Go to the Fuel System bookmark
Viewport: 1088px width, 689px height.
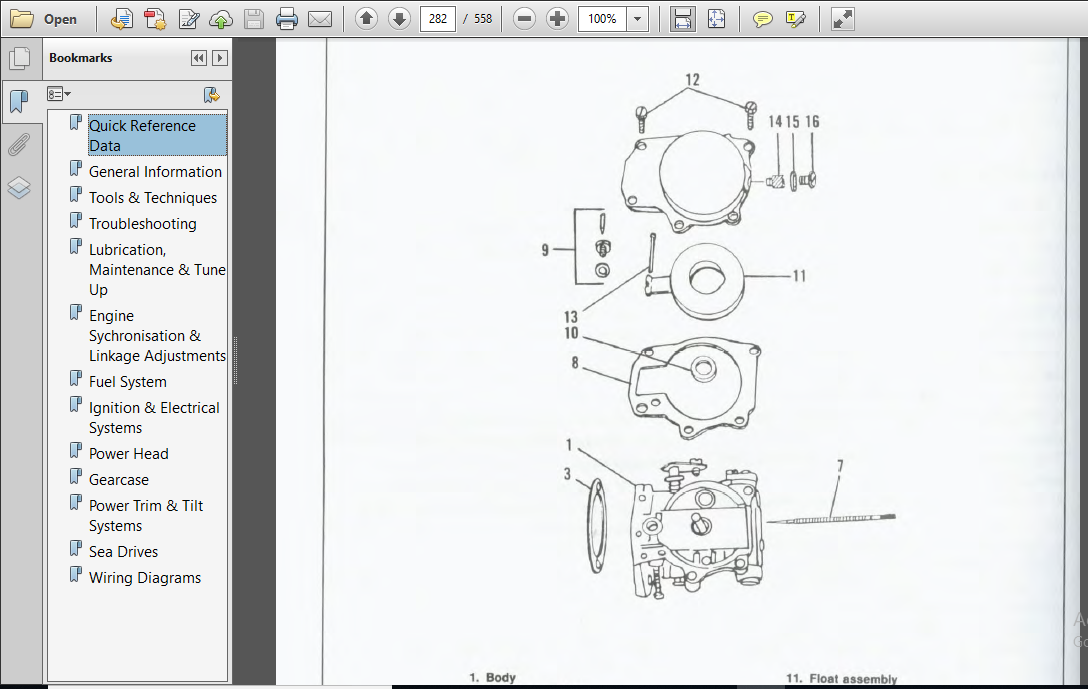[x=128, y=382]
